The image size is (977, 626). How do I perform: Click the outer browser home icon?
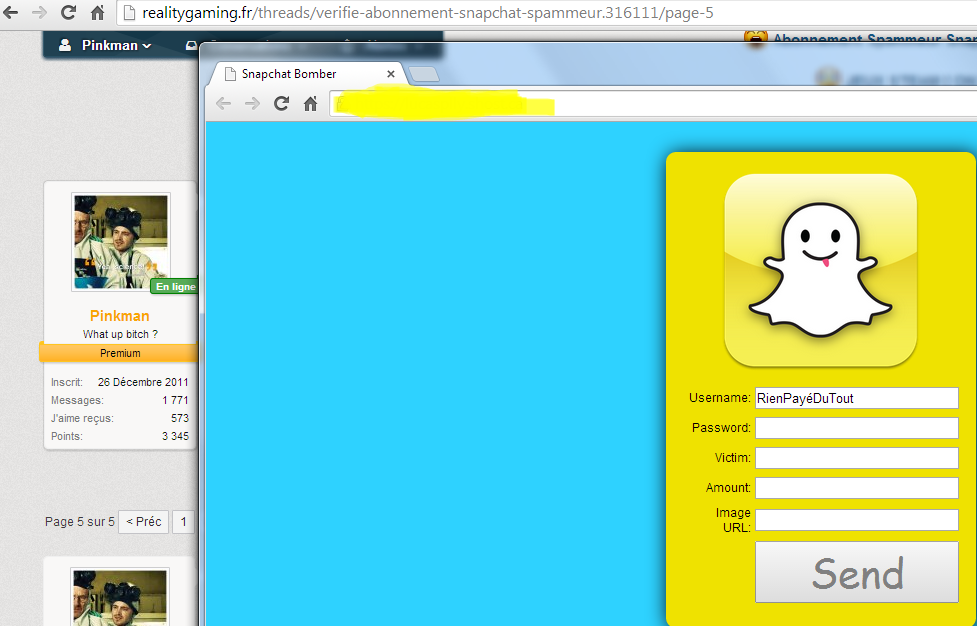[x=97, y=12]
